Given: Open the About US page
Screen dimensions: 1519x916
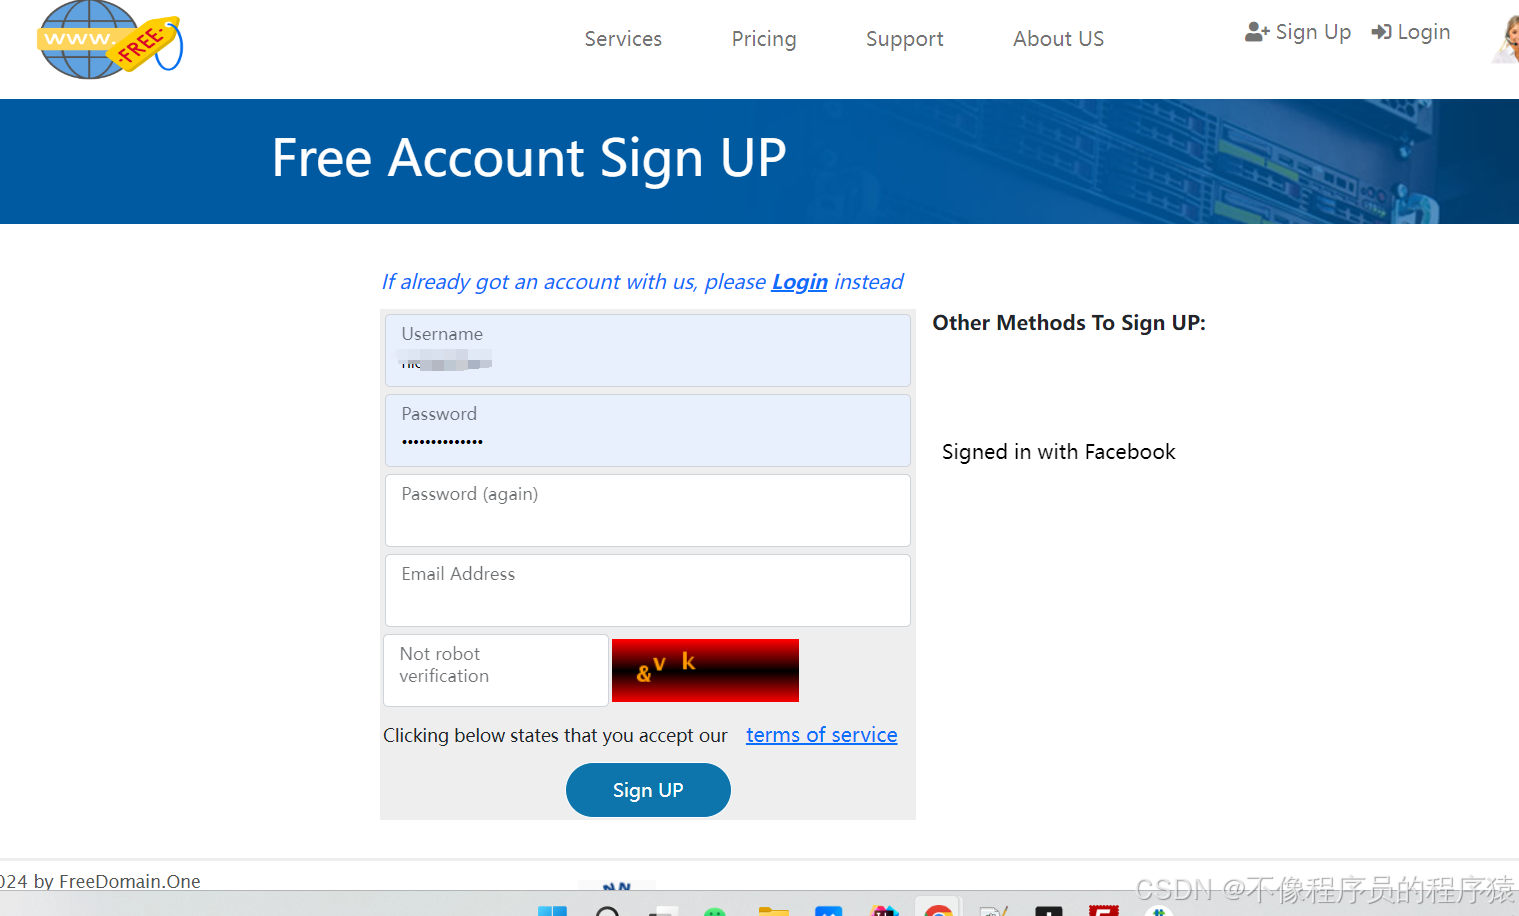Looking at the screenshot, I should click(x=1058, y=39).
